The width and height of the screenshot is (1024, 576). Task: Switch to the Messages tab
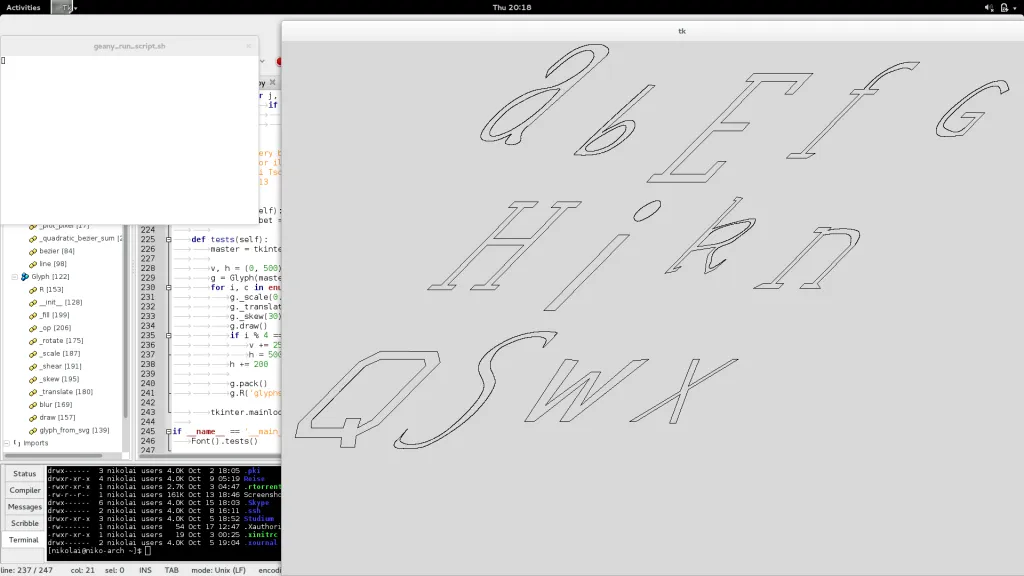point(24,507)
